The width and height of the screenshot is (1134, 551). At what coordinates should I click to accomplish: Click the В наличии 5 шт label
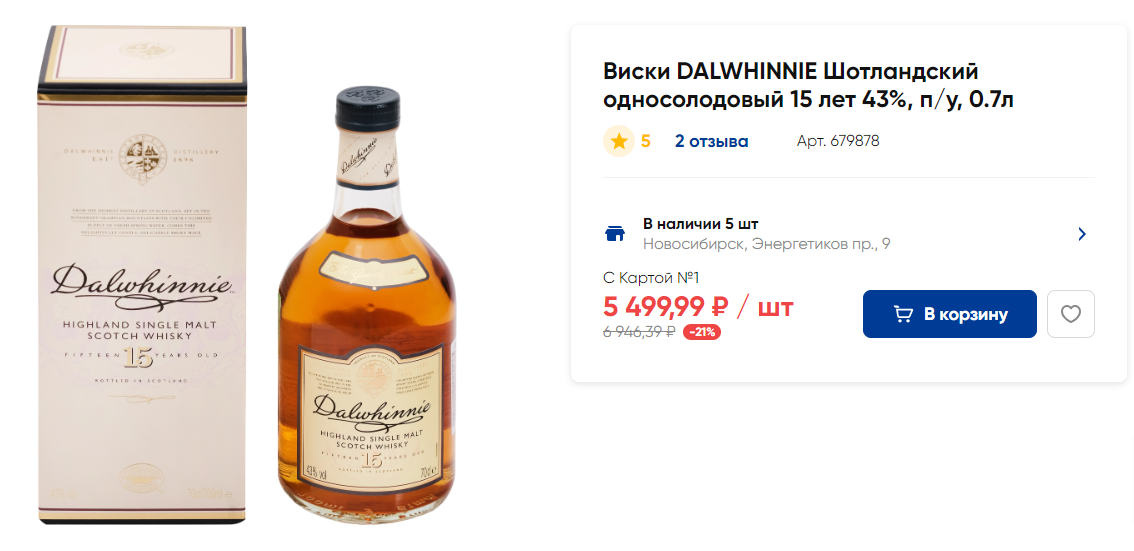click(x=701, y=223)
